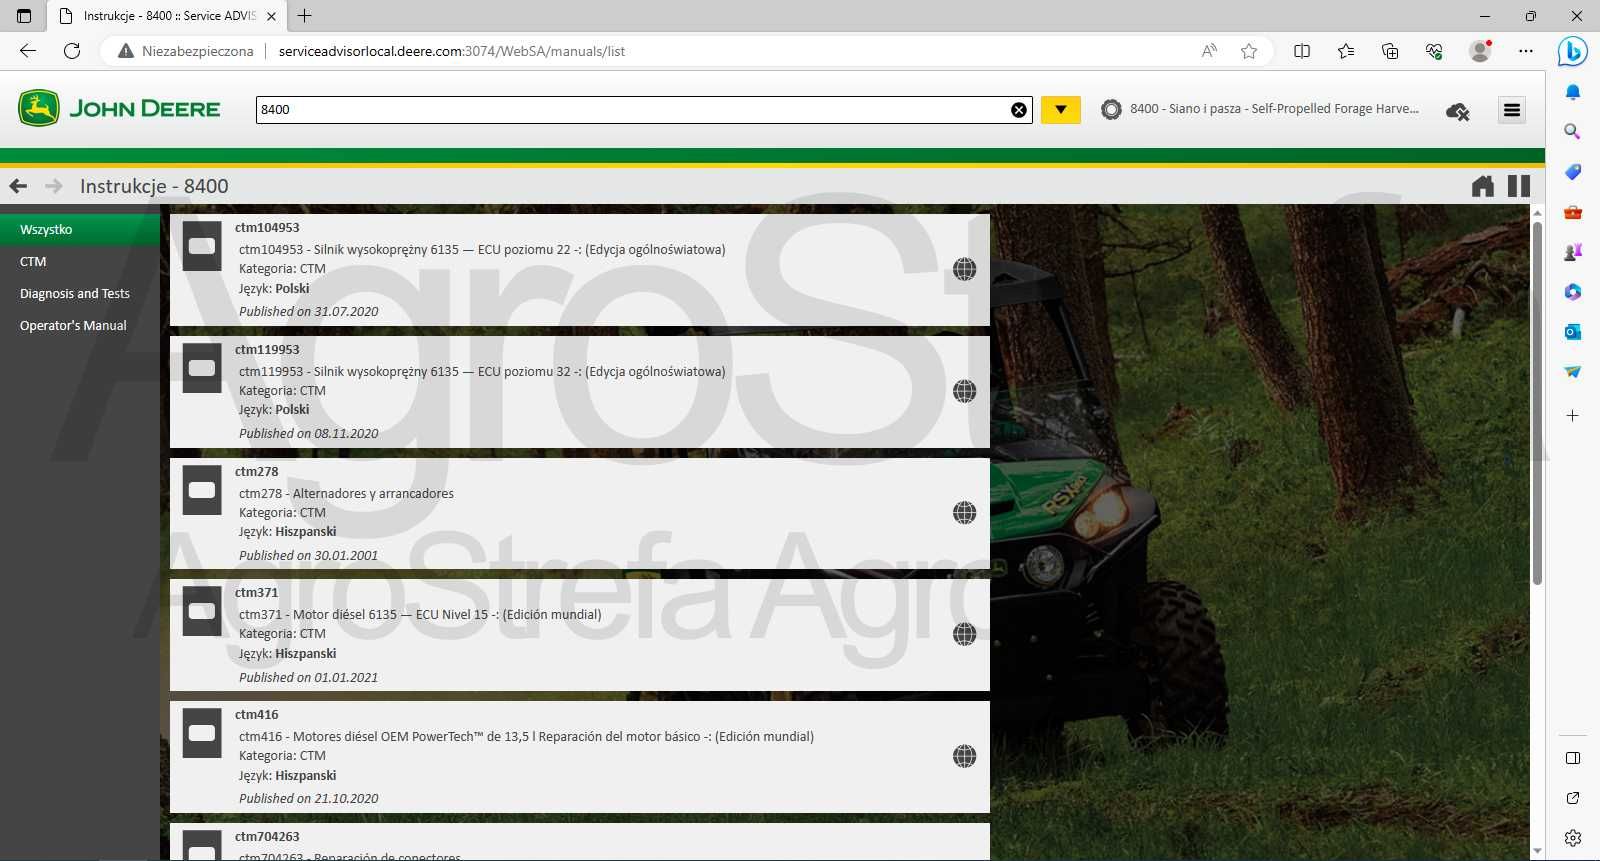Hide the browser sidebar panel icon

point(1573,758)
